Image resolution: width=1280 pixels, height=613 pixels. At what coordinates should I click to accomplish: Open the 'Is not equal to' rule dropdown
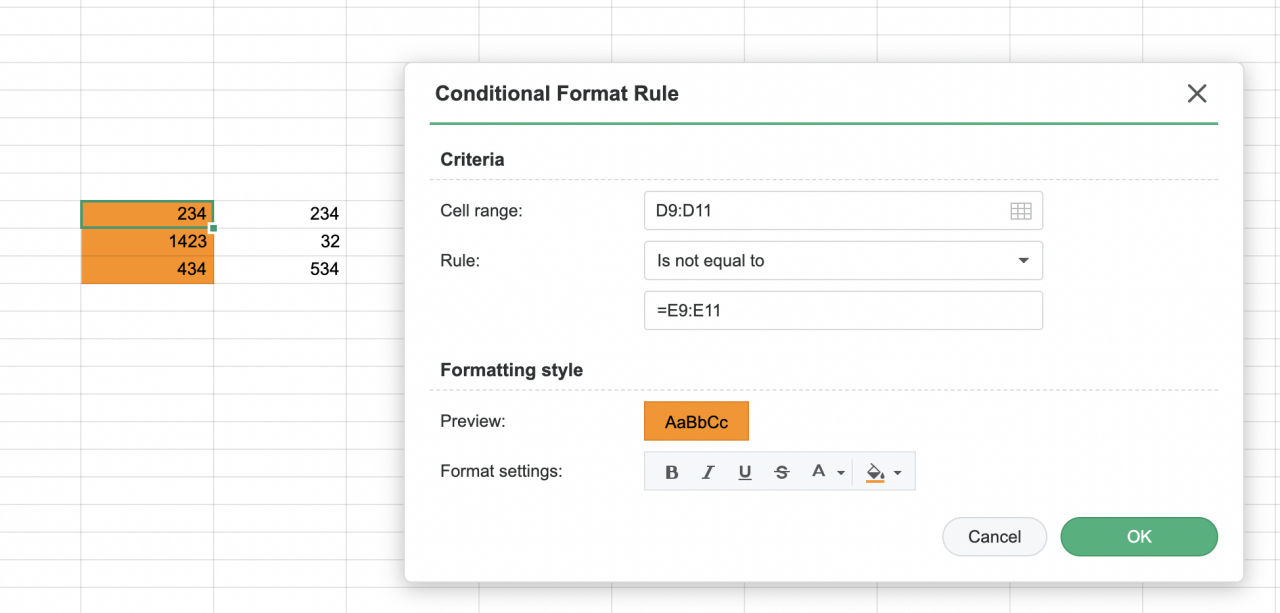(843, 260)
